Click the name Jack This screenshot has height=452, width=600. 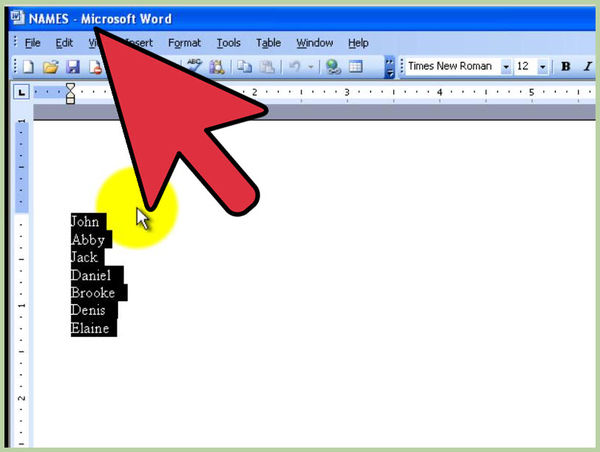click(84, 257)
